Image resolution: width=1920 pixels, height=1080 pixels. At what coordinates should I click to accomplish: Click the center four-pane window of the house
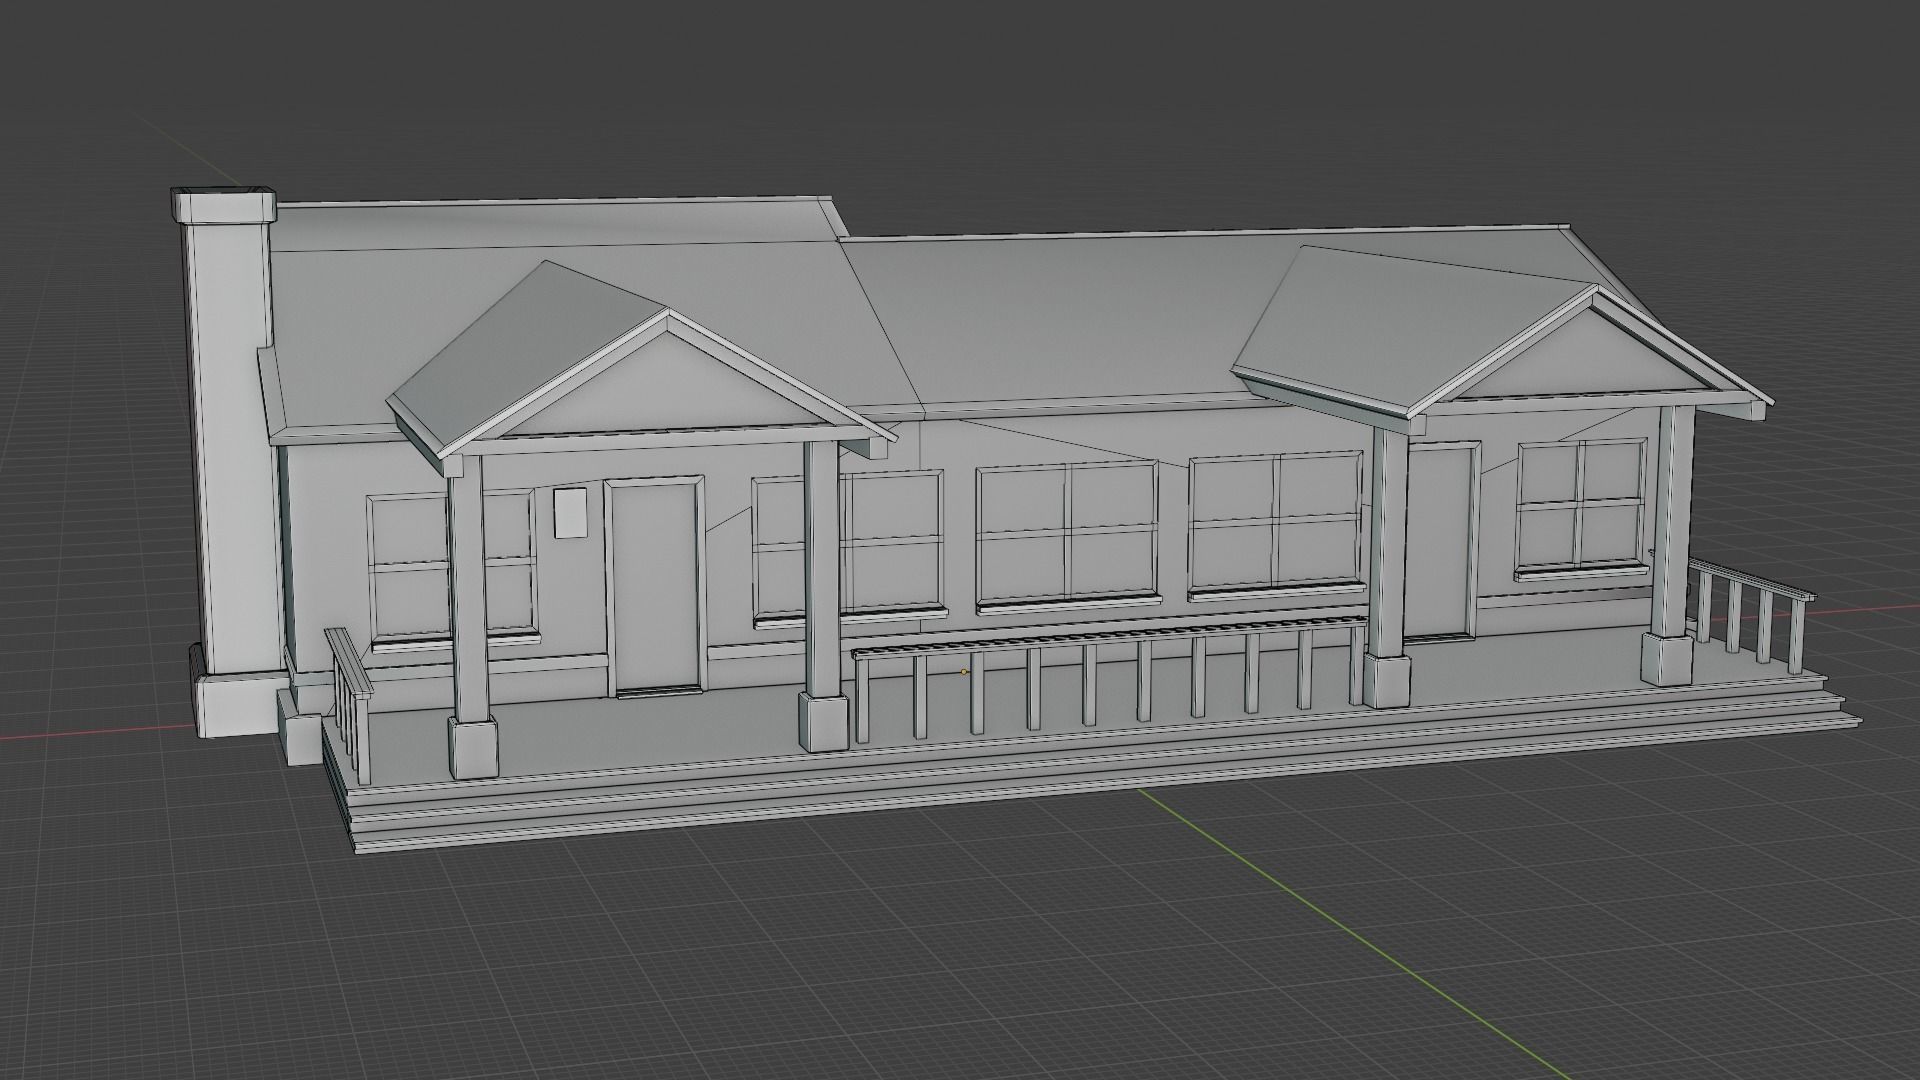pos(1069,537)
